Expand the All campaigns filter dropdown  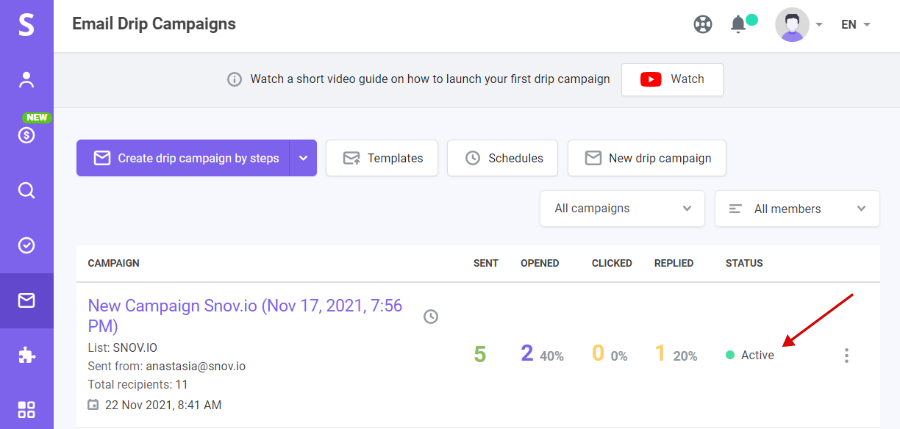(x=622, y=208)
